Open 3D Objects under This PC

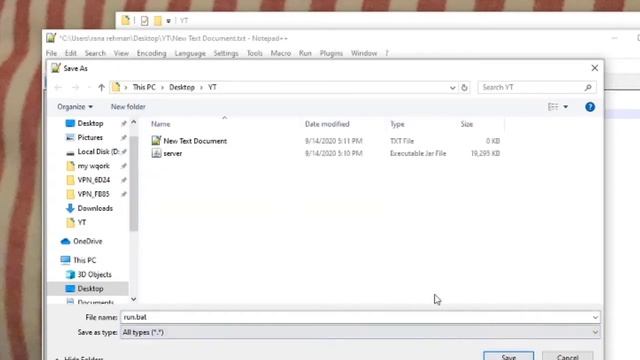click(94, 274)
